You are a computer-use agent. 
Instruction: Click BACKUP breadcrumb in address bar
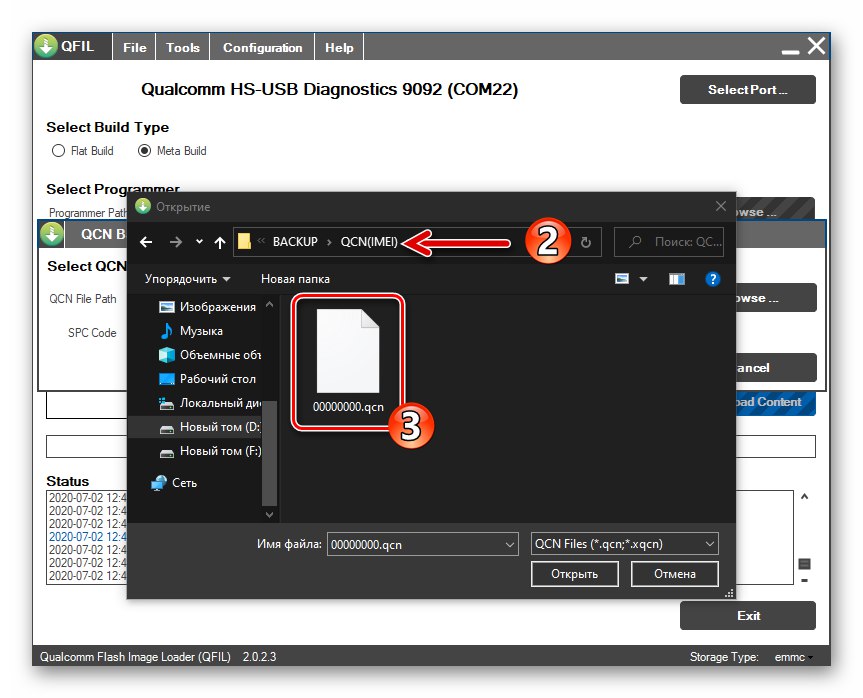tap(295, 242)
